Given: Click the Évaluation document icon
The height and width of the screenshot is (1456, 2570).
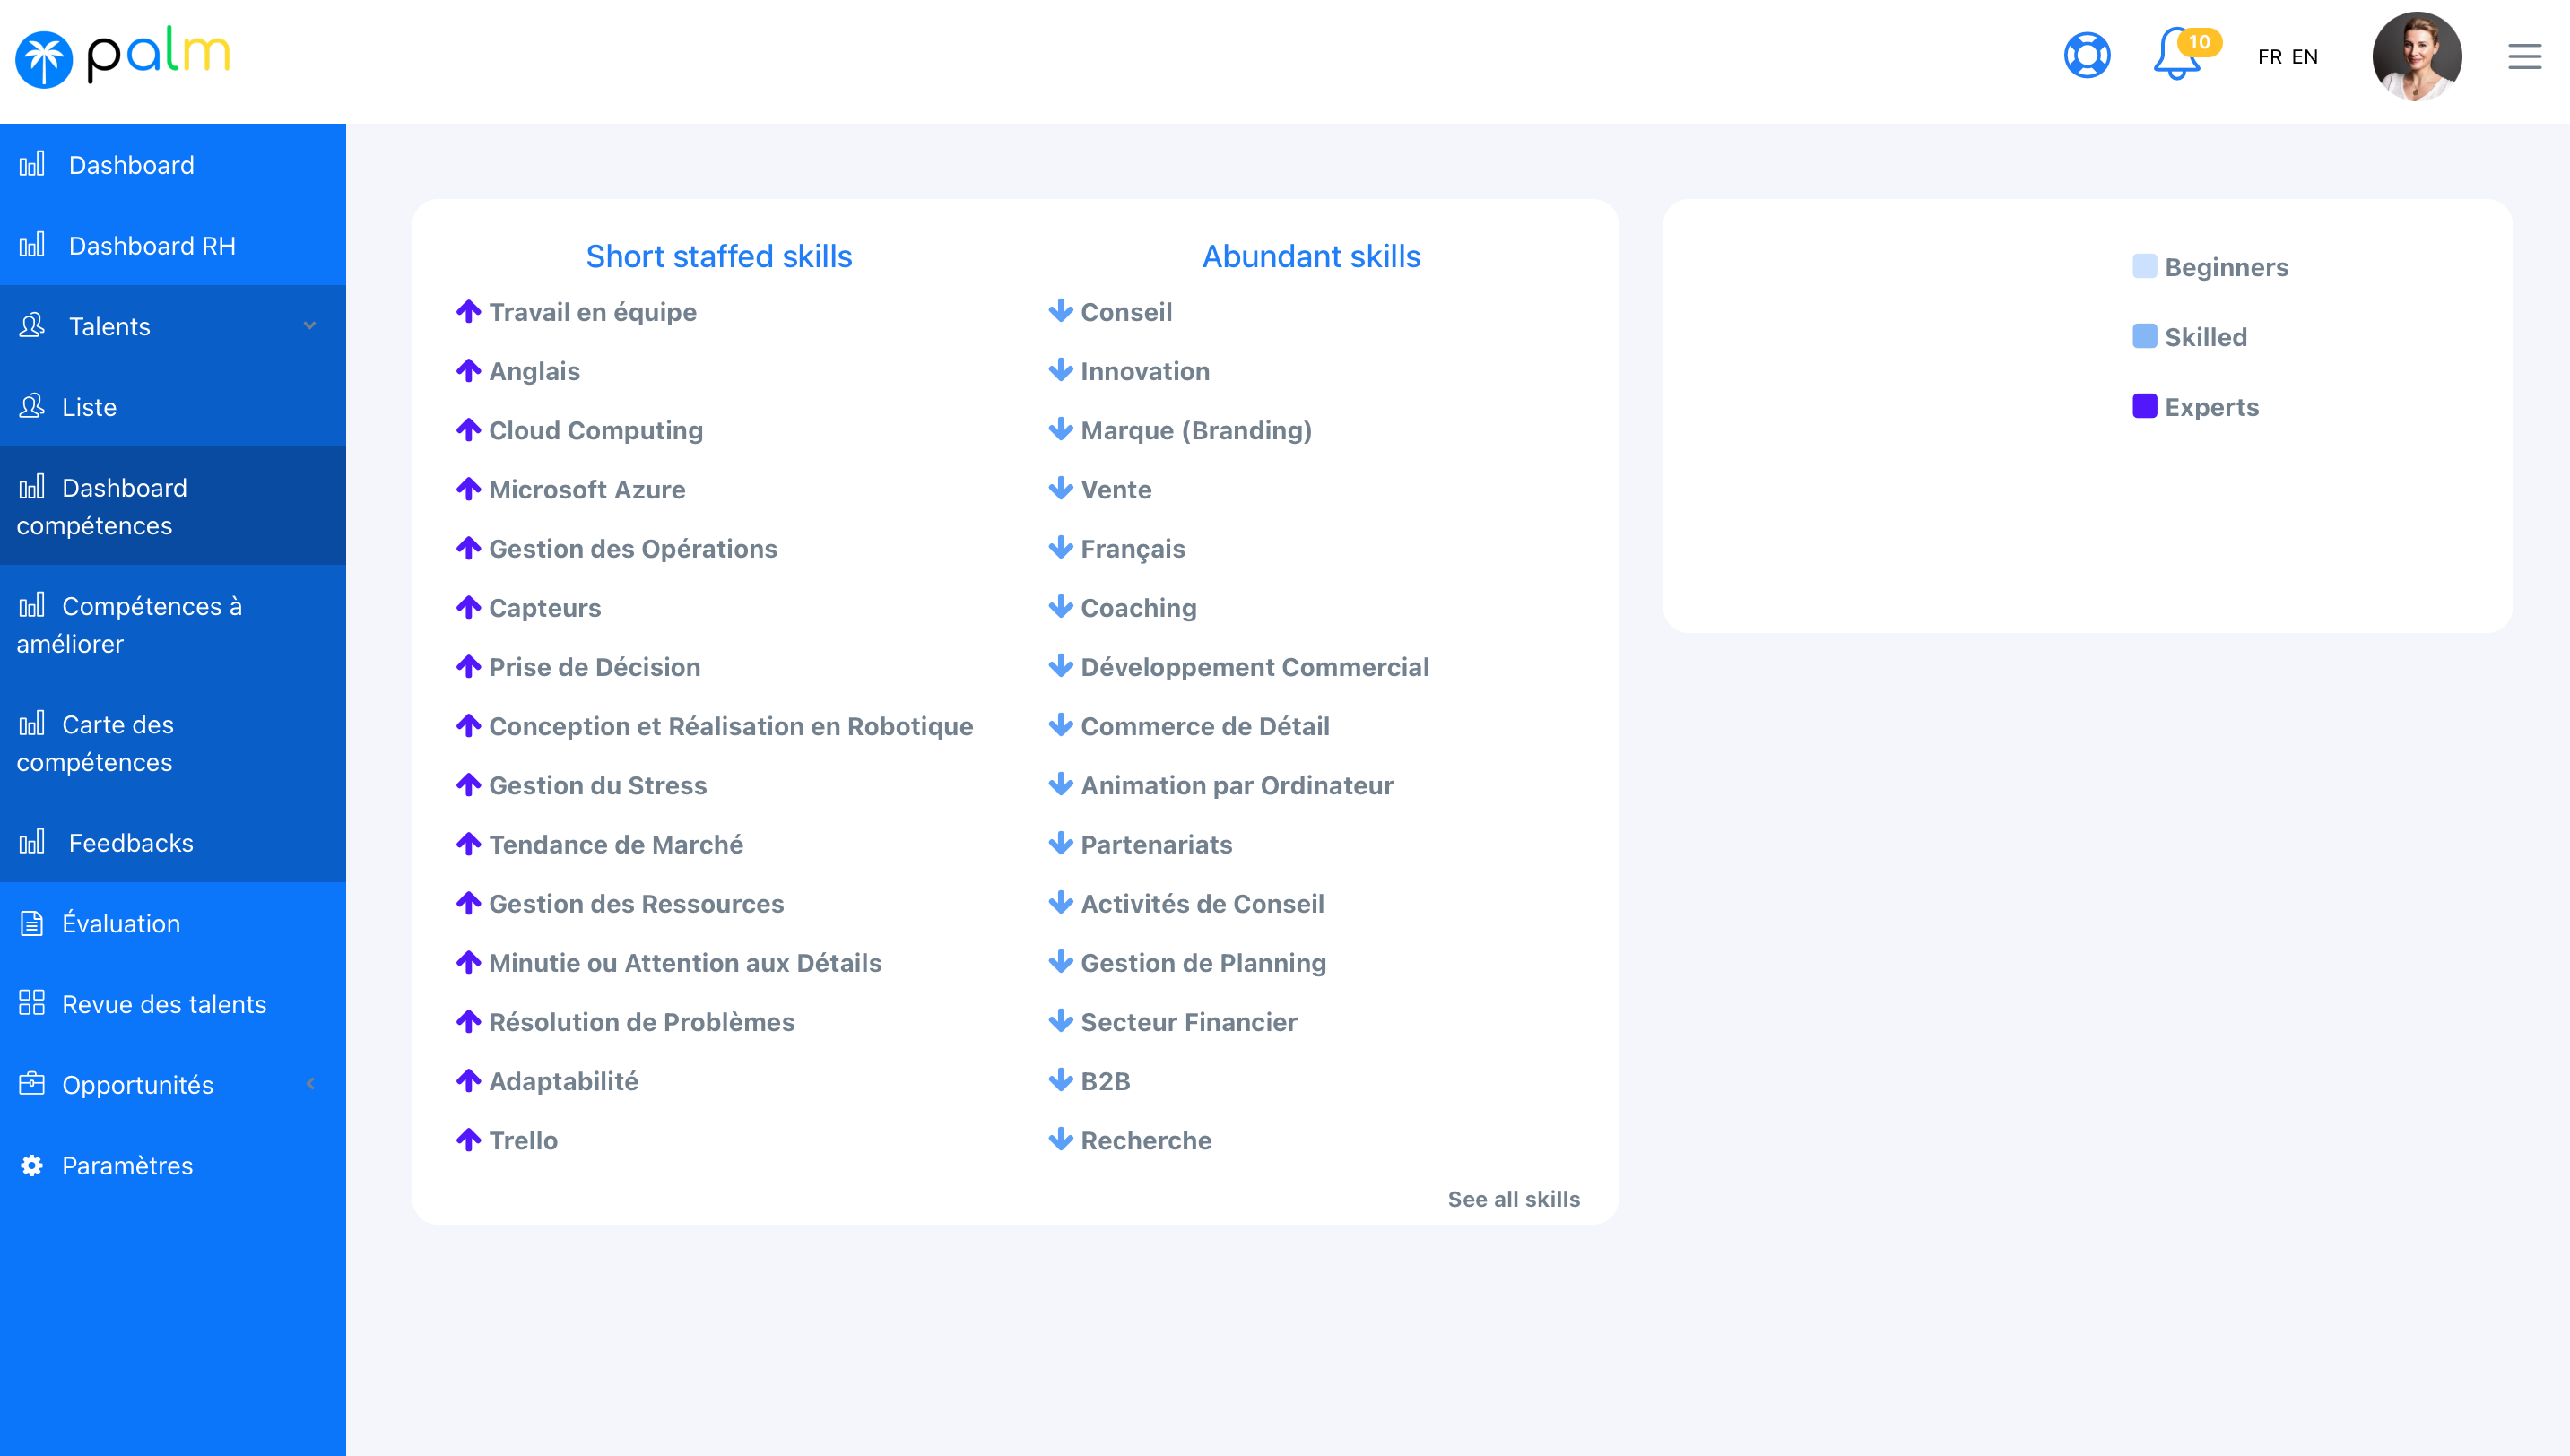Looking at the screenshot, I should tap(32, 923).
